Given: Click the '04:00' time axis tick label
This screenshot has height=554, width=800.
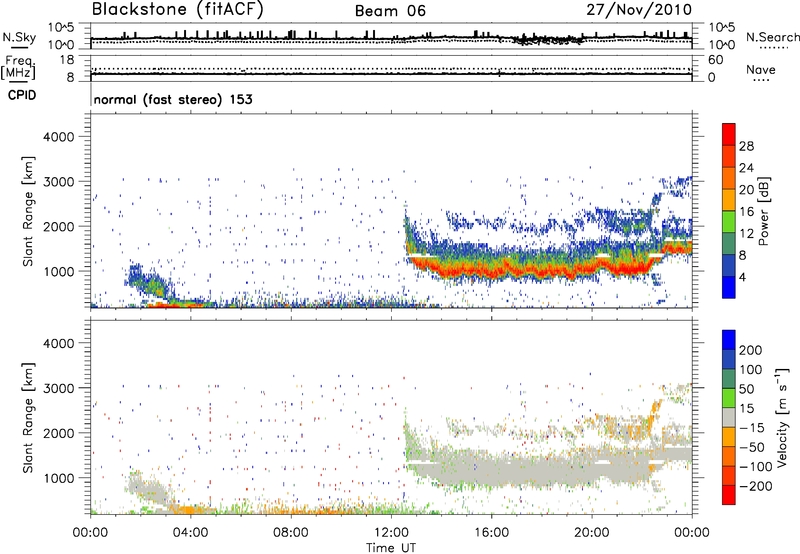Looking at the screenshot, I should point(191,533).
